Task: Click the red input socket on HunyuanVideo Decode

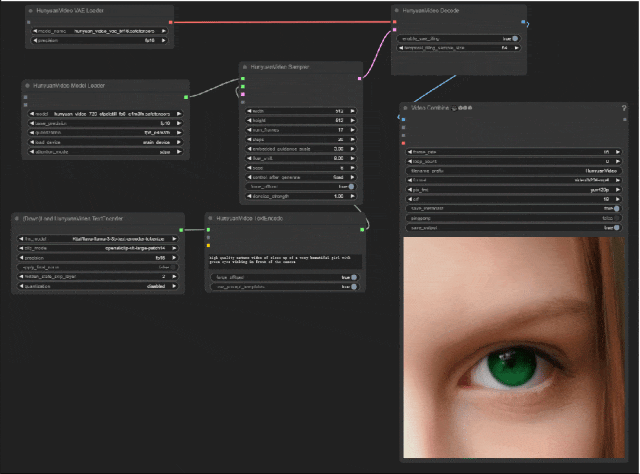Action: pyautogui.click(x=395, y=22)
